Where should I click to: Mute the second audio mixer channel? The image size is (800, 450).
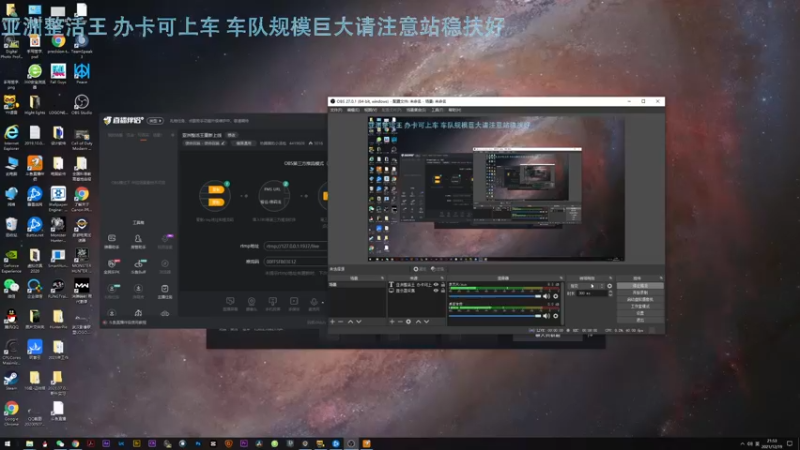coord(546,316)
